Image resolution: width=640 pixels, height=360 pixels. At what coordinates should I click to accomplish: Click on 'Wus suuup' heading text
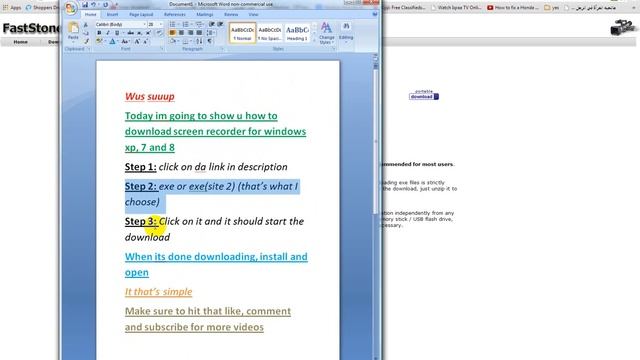tap(150, 96)
